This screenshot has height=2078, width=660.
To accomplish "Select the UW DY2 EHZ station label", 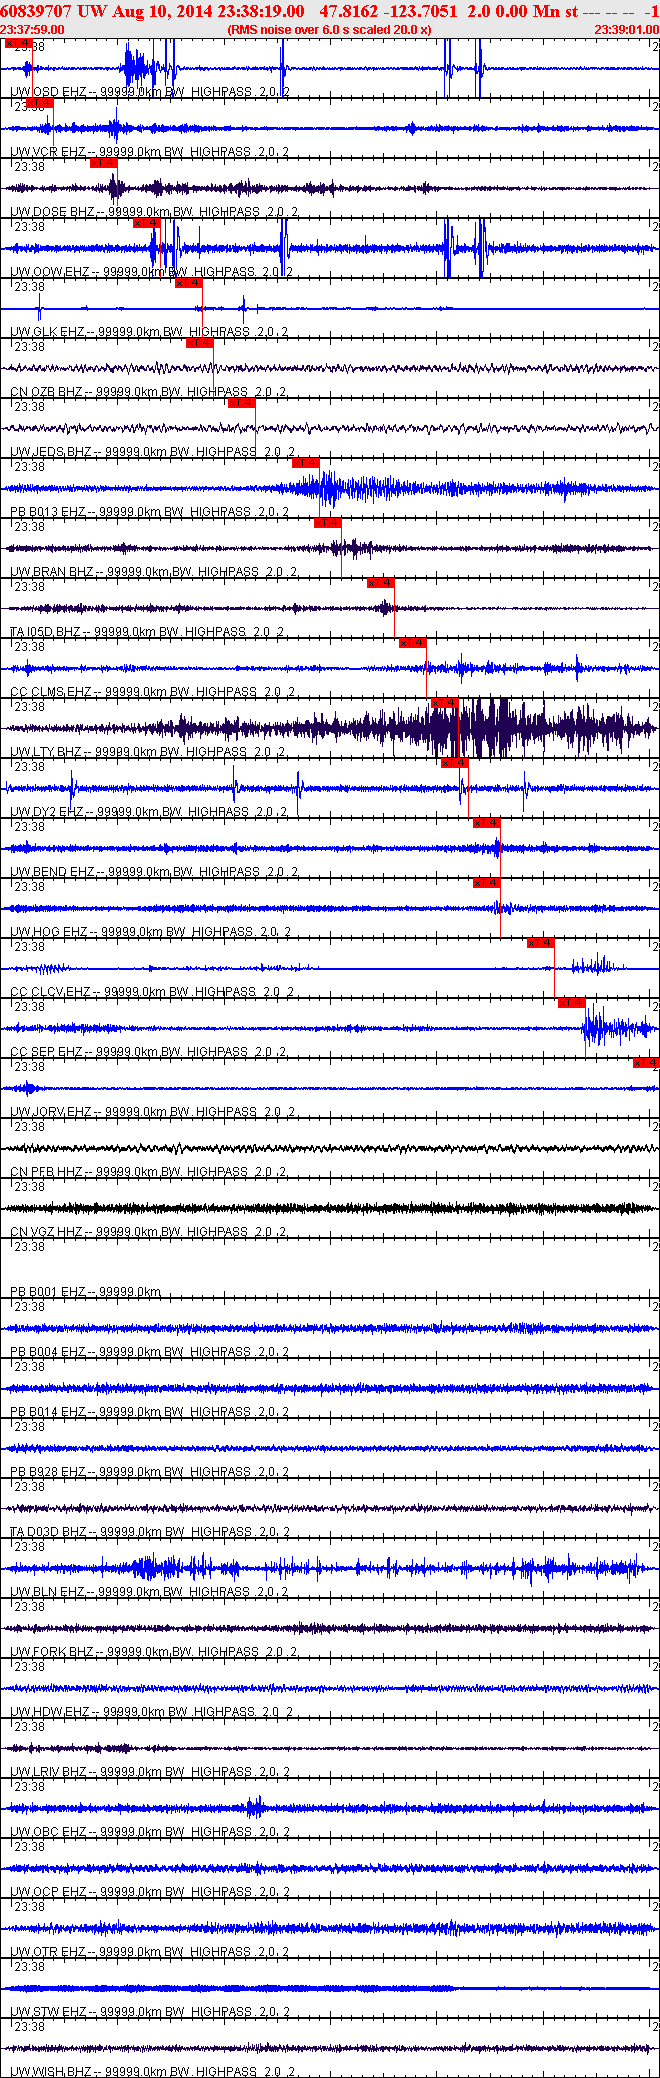I will (47, 812).
